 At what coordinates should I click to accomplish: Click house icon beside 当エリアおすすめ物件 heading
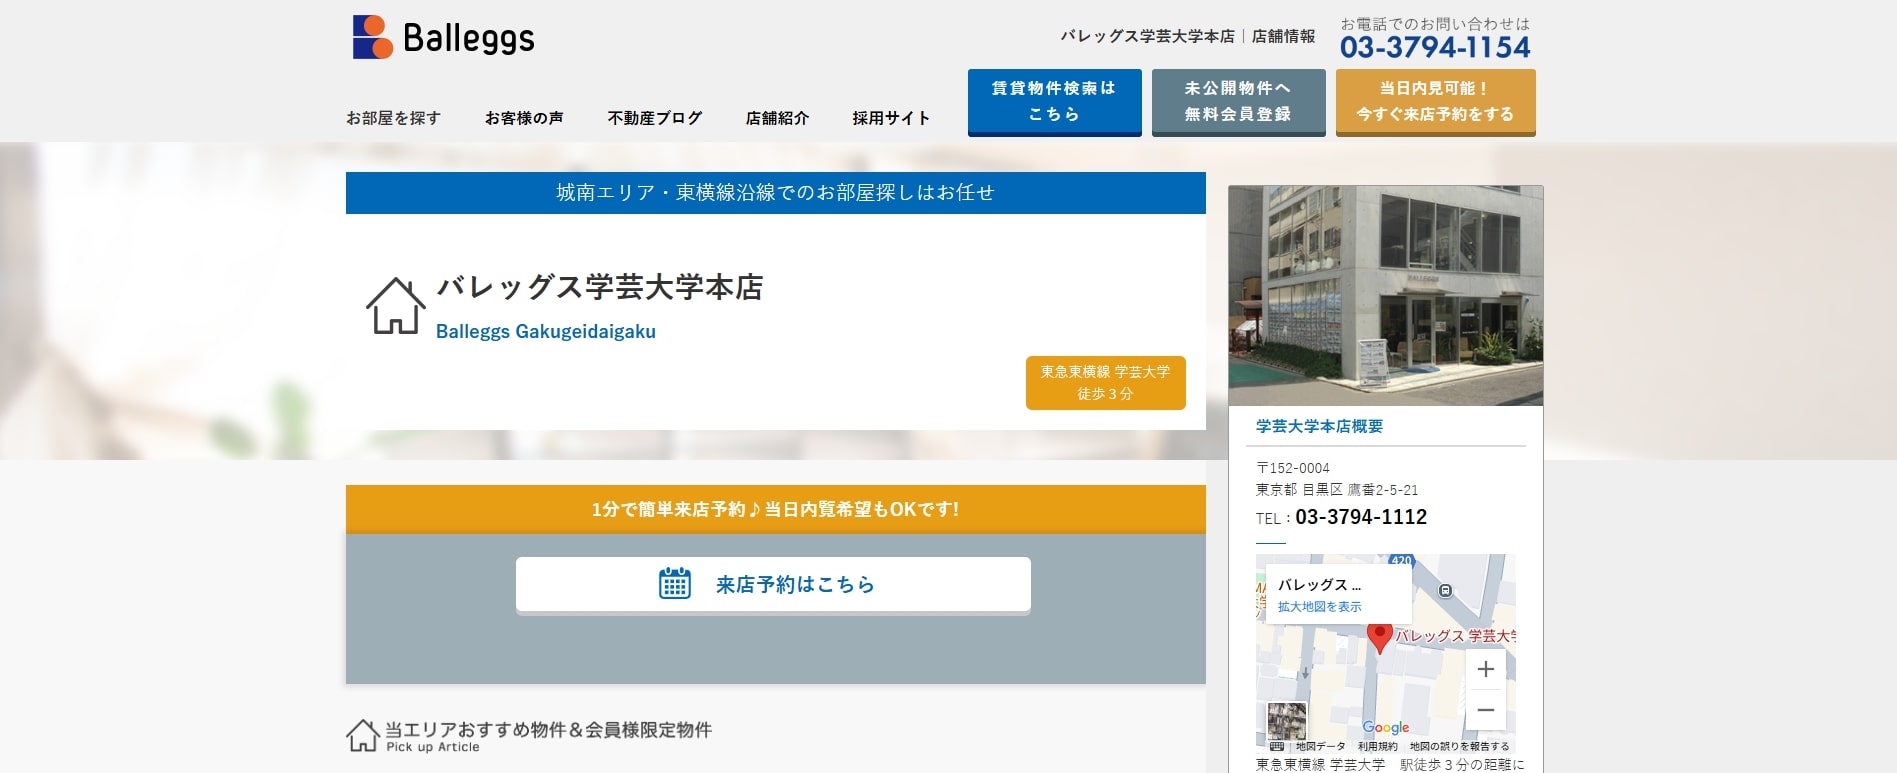[x=363, y=735]
